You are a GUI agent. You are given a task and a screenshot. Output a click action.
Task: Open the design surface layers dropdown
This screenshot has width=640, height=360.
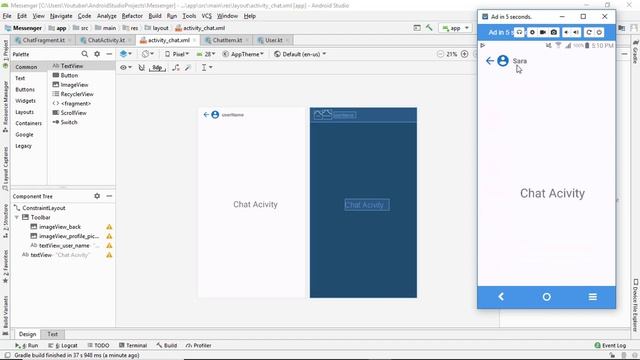pyautogui.click(x=126, y=54)
